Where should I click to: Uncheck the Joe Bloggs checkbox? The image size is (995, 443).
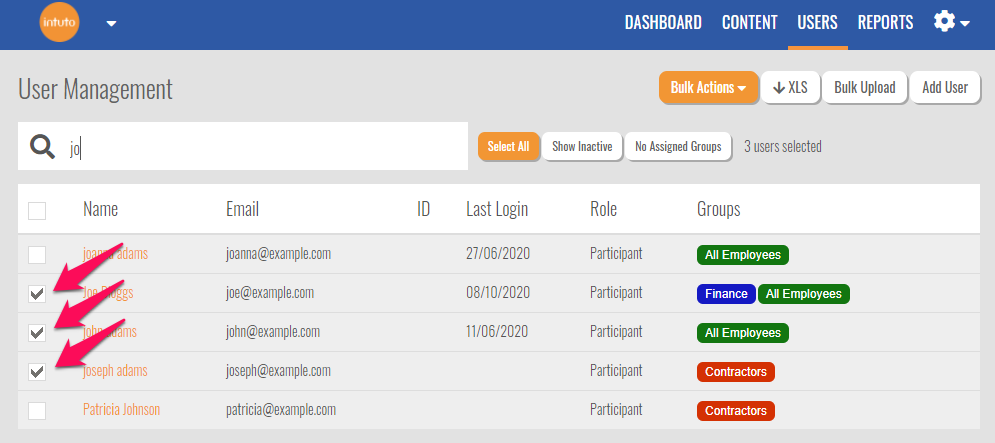[37, 294]
